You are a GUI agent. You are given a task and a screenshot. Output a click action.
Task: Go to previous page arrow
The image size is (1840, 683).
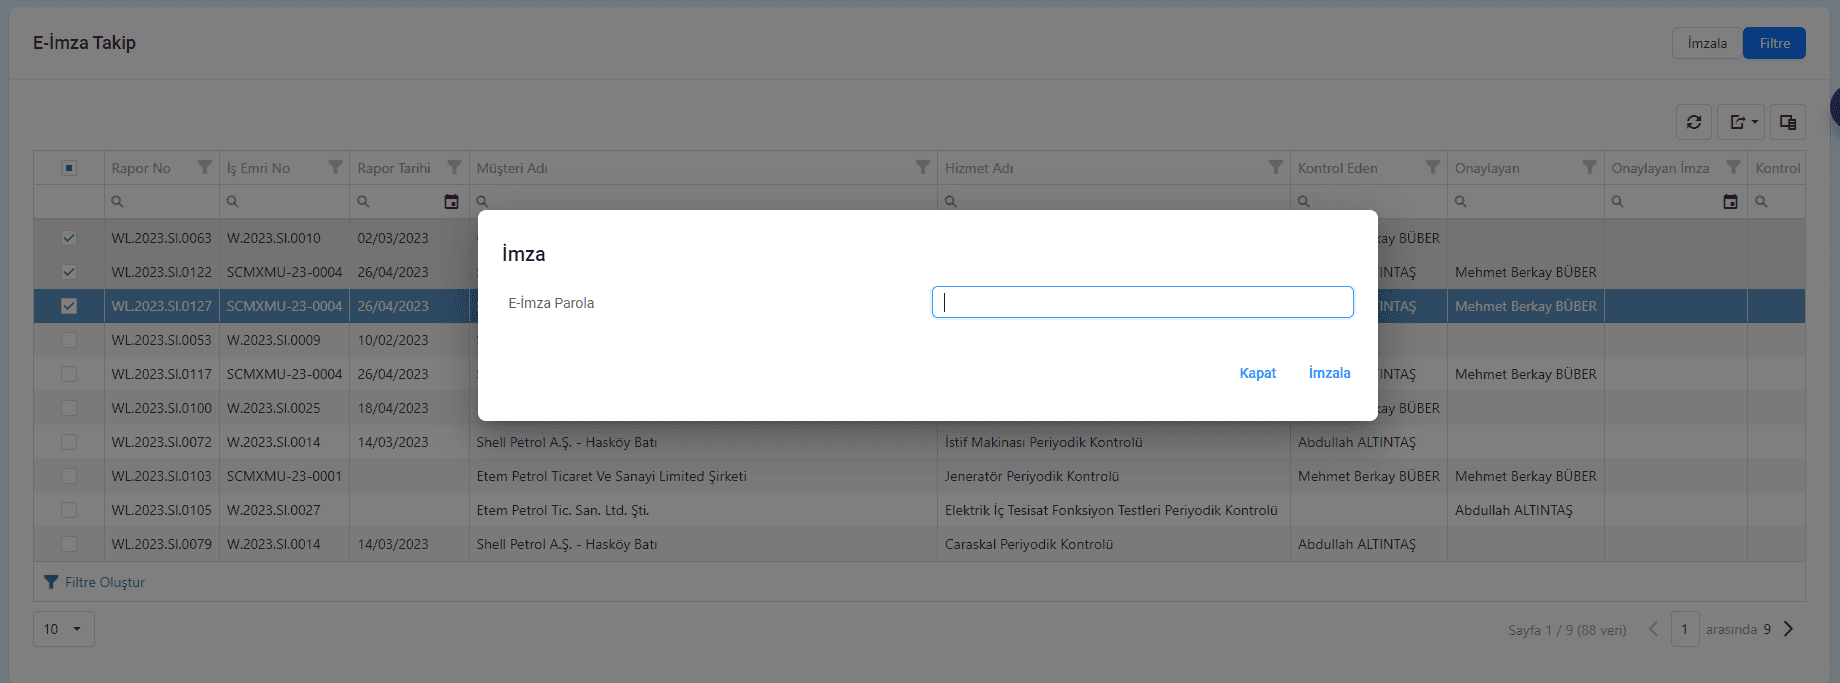[1654, 629]
